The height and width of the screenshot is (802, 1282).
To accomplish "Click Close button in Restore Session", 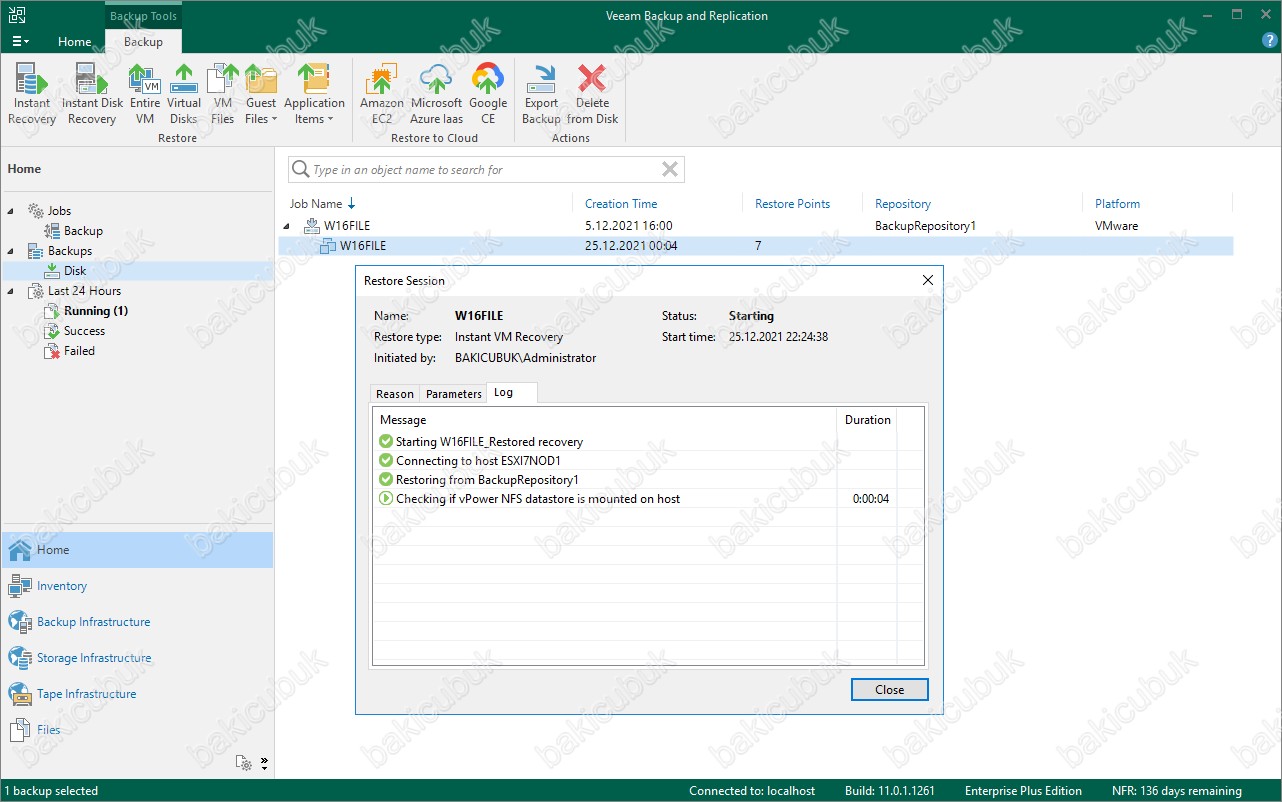I will point(889,690).
